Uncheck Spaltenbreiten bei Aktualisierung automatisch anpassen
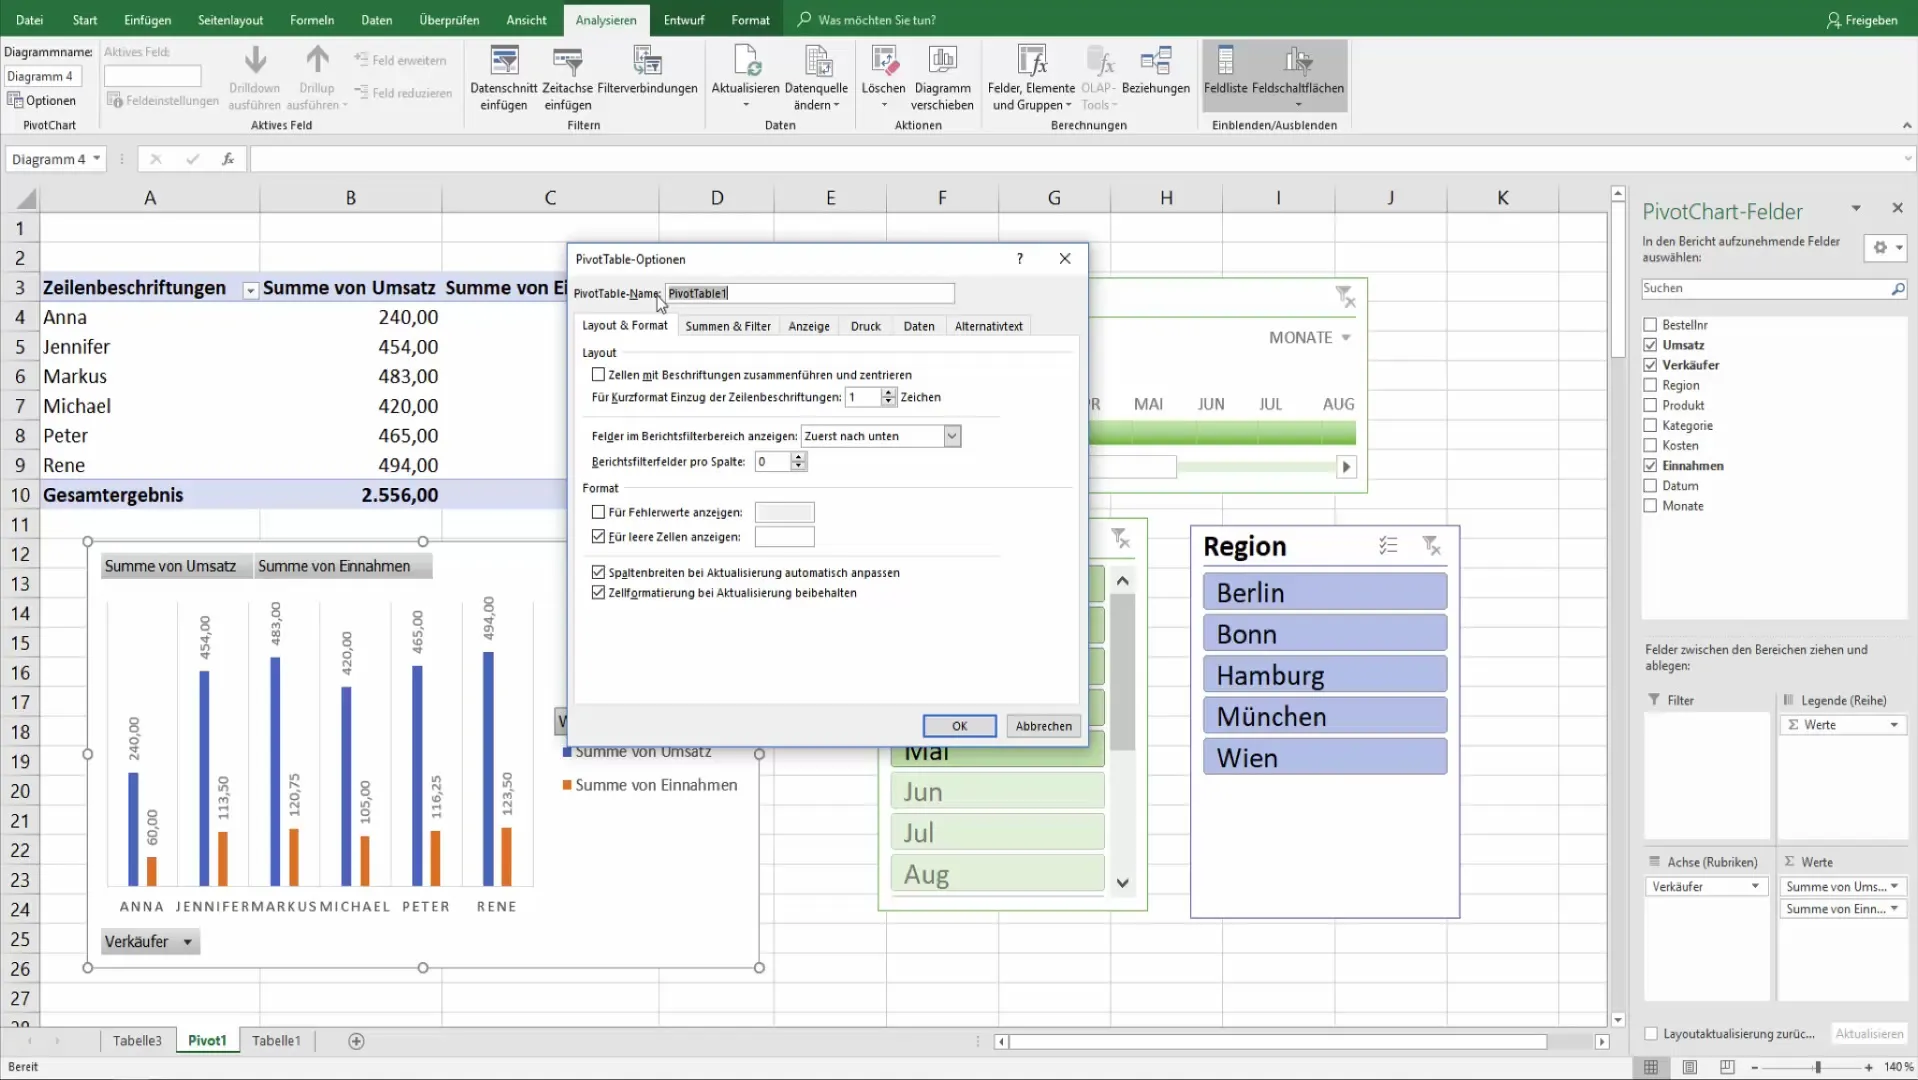1918x1080 pixels. point(599,573)
